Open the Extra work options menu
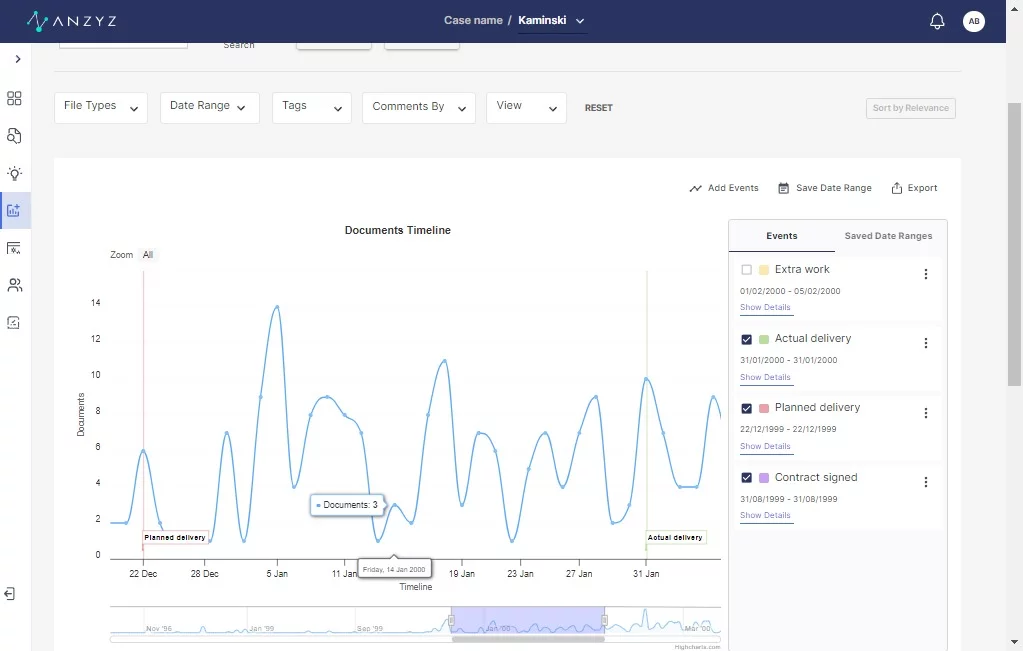 point(925,274)
